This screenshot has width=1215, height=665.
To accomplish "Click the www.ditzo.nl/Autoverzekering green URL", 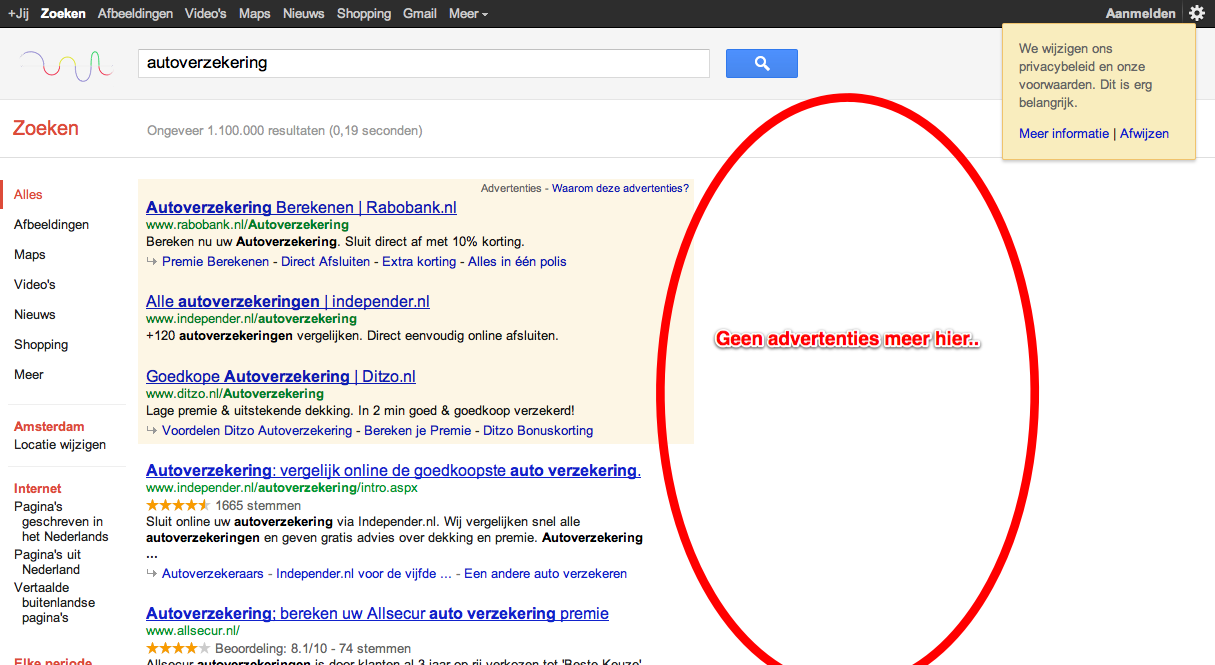I will [235, 394].
